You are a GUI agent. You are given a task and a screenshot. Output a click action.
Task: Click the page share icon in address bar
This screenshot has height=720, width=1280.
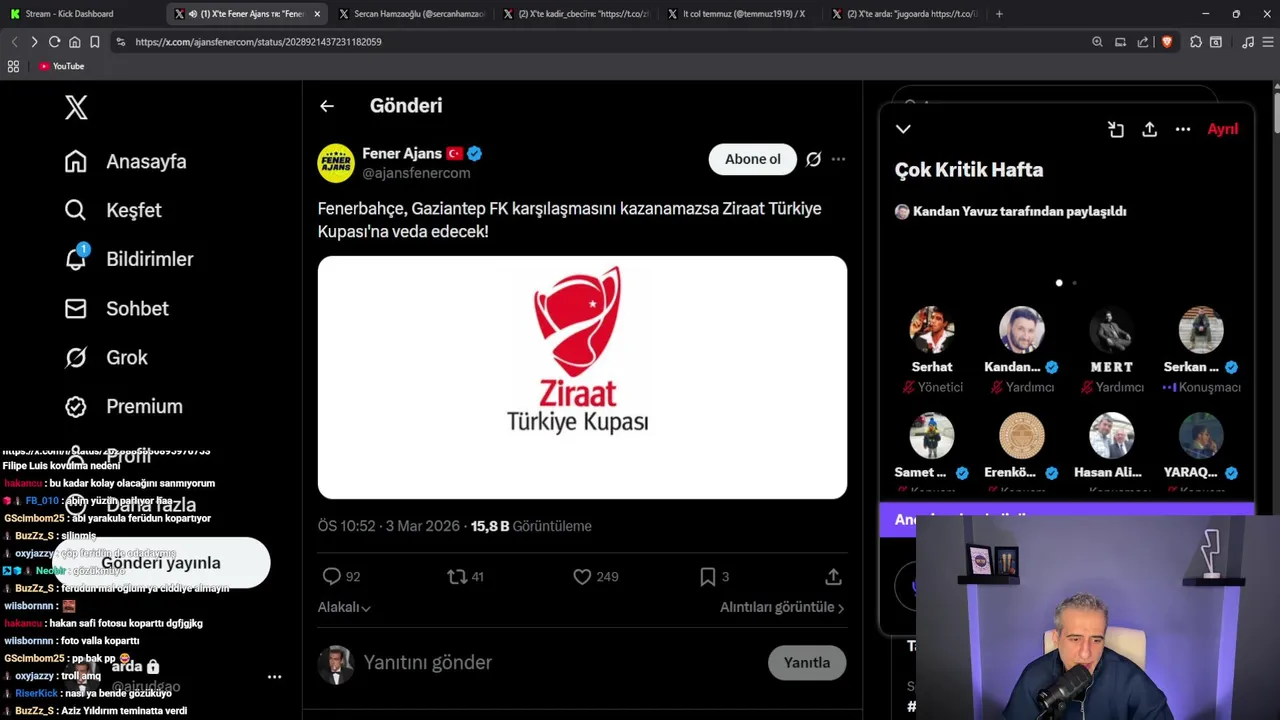1143,42
